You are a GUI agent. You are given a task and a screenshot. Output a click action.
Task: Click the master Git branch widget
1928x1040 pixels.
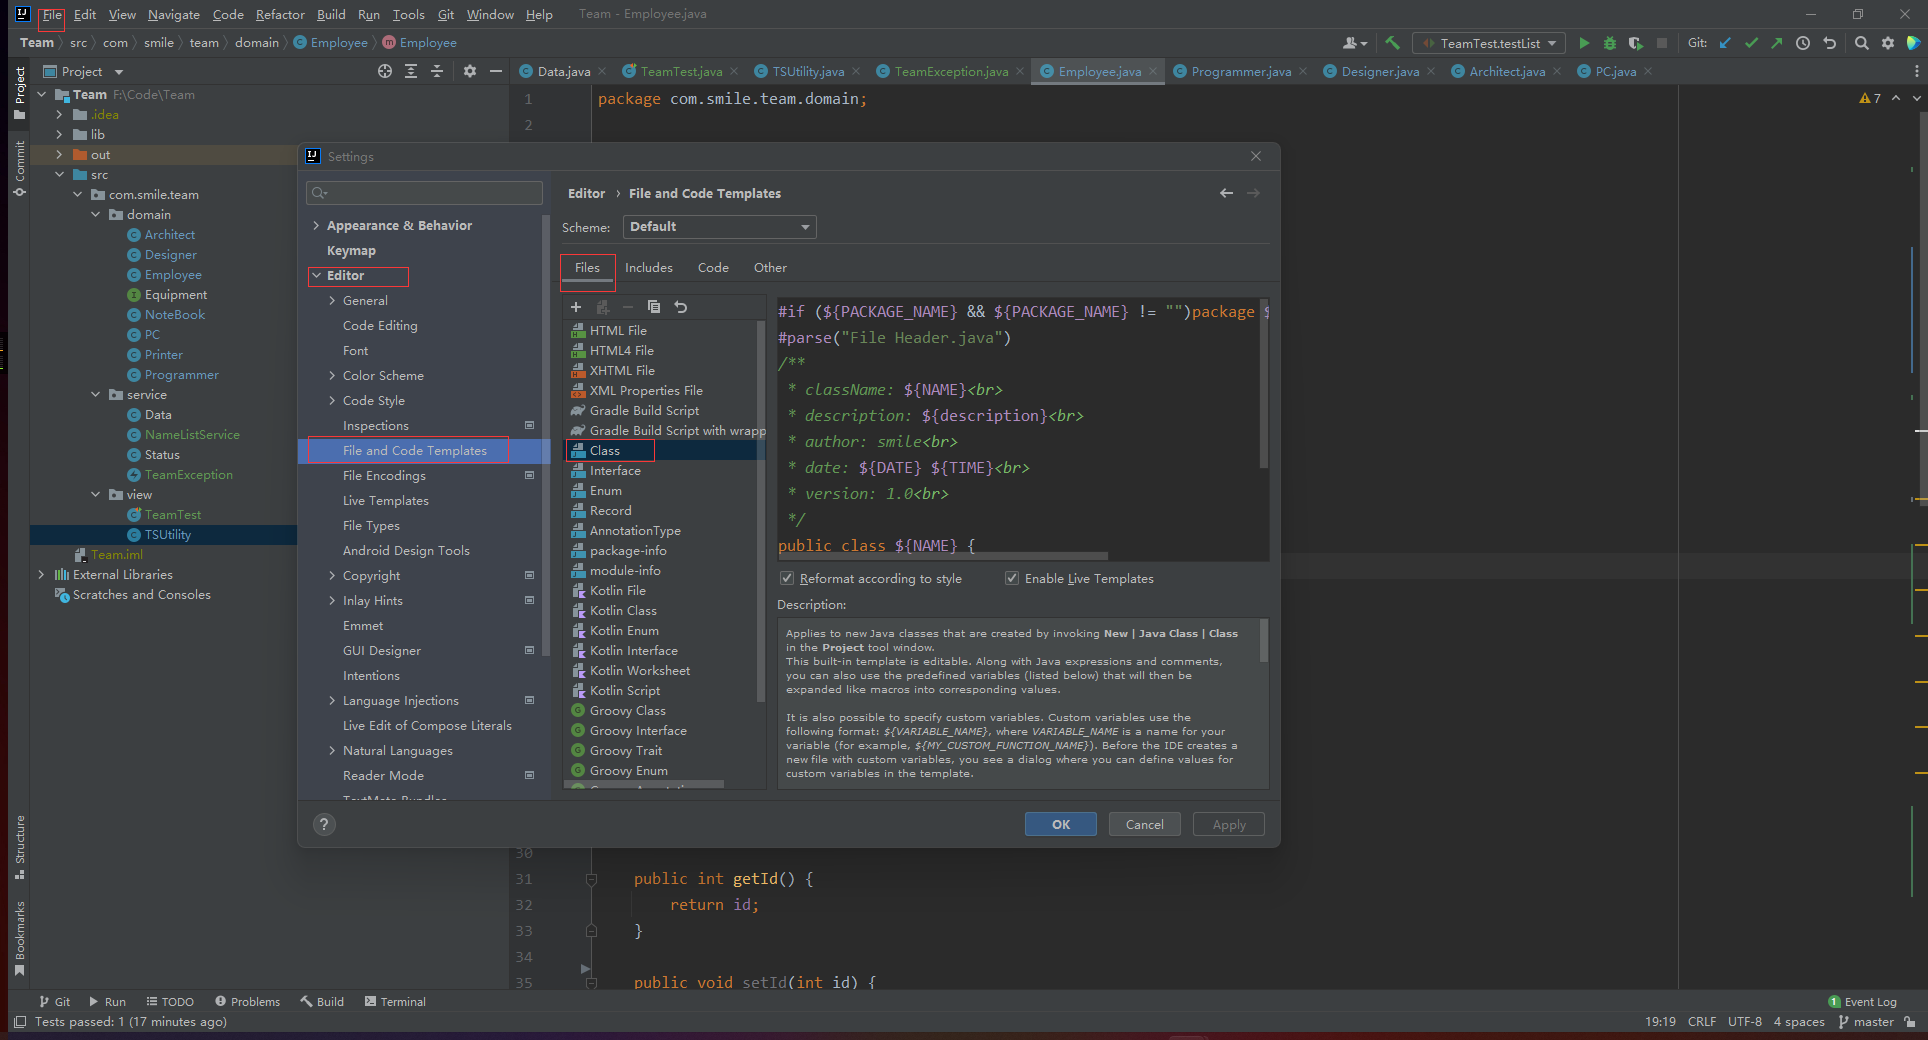pyautogui.click(x=1866, y=1021)
